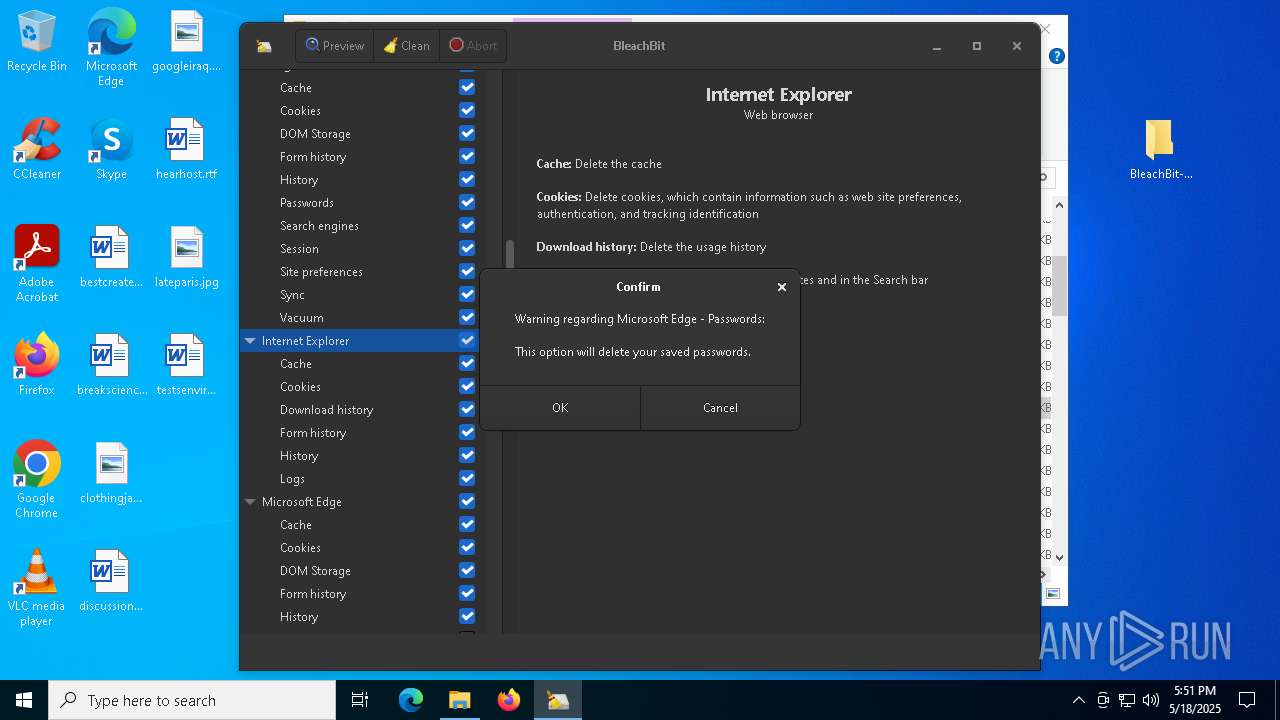
Task: Open File Explorer from taskbar
Action: click(x=459, y=700)
